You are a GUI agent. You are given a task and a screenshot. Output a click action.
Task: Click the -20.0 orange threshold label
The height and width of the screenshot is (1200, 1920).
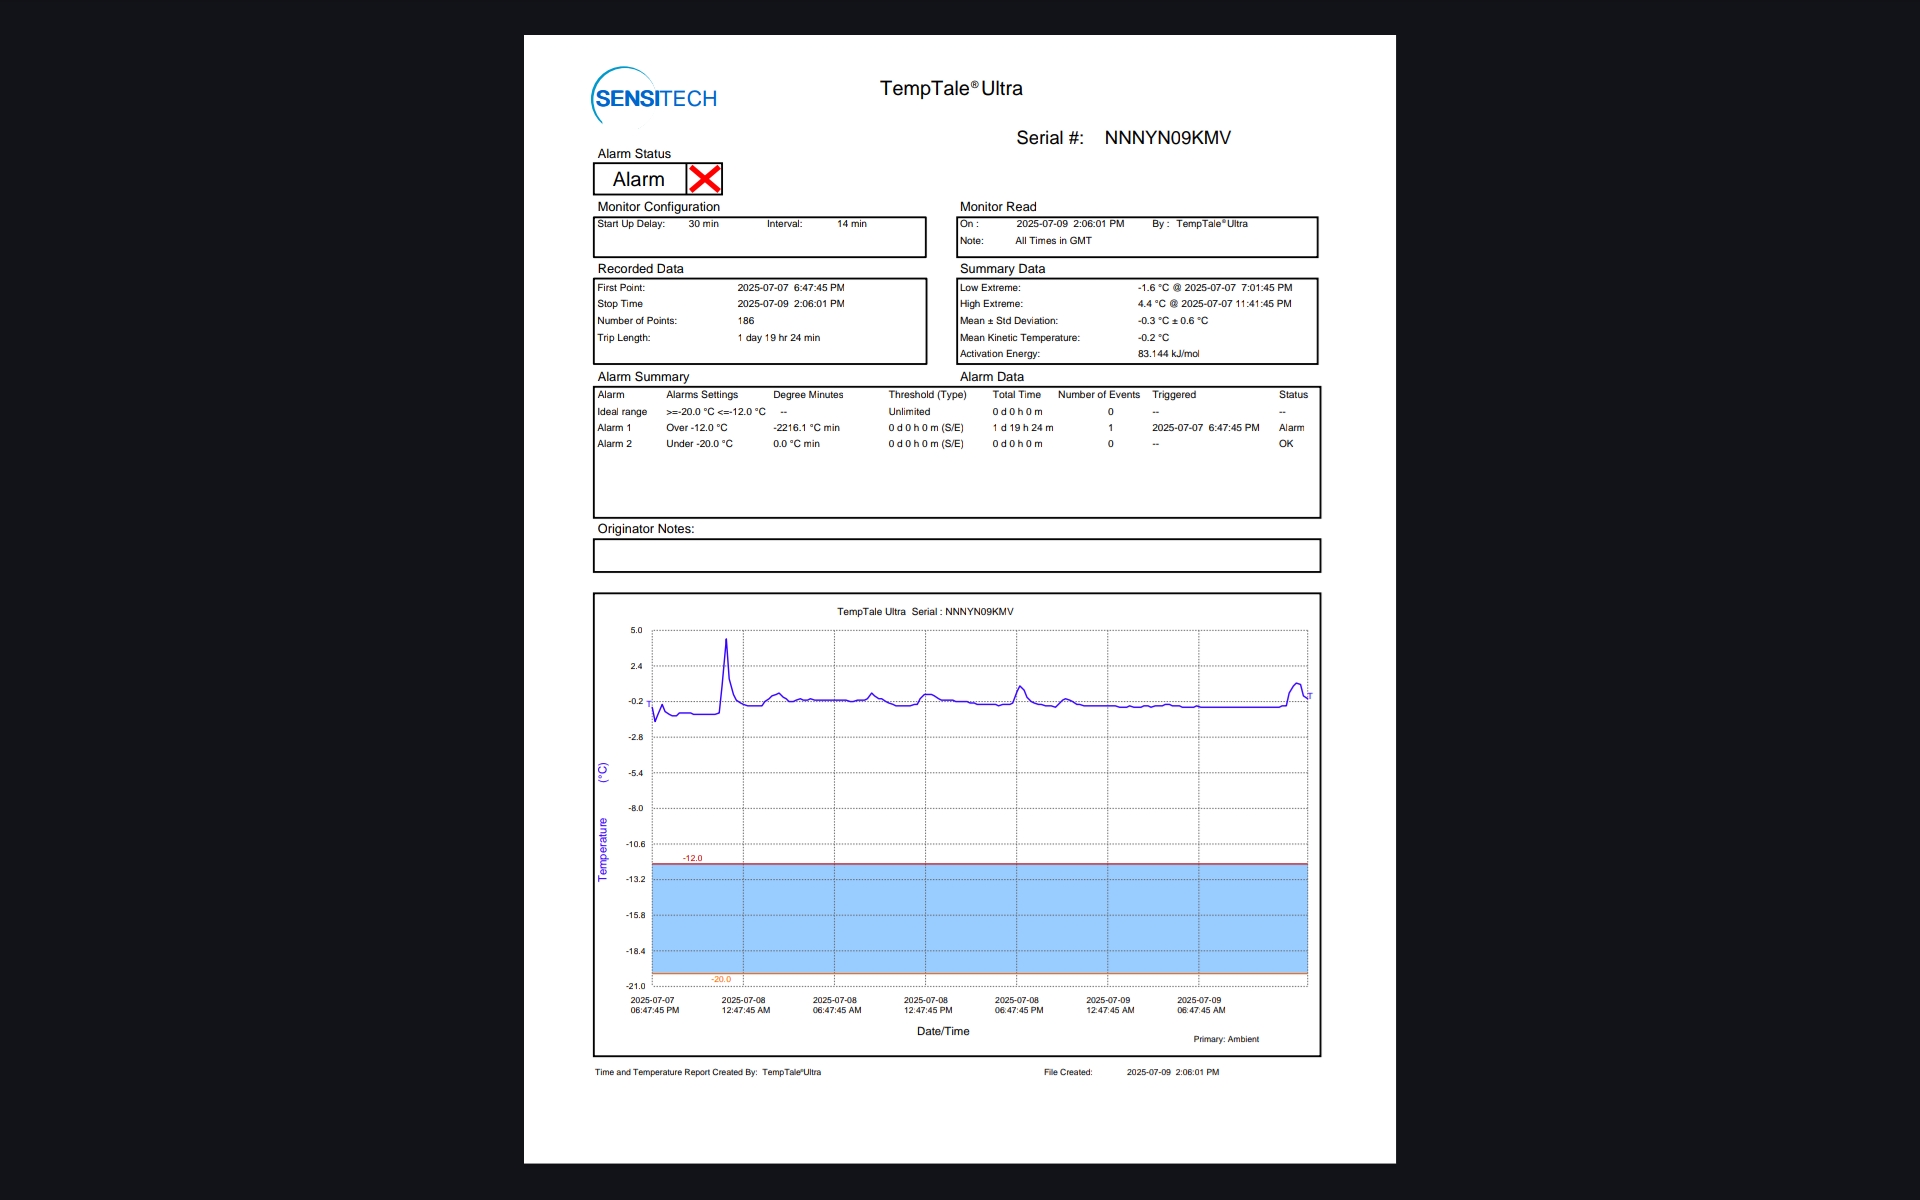[x=721, y=979]
